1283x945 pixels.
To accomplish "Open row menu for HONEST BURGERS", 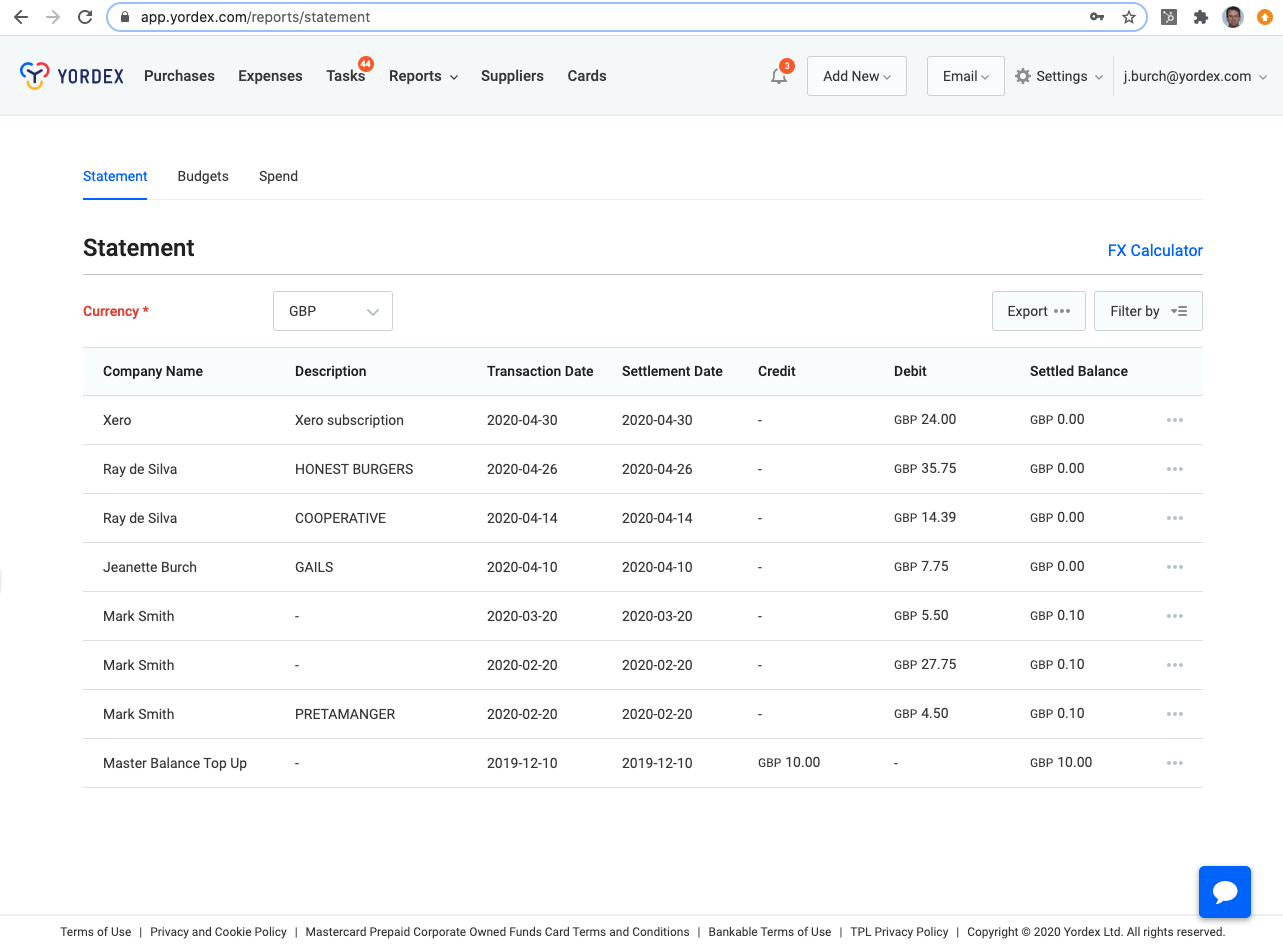I will point(1175,469).
